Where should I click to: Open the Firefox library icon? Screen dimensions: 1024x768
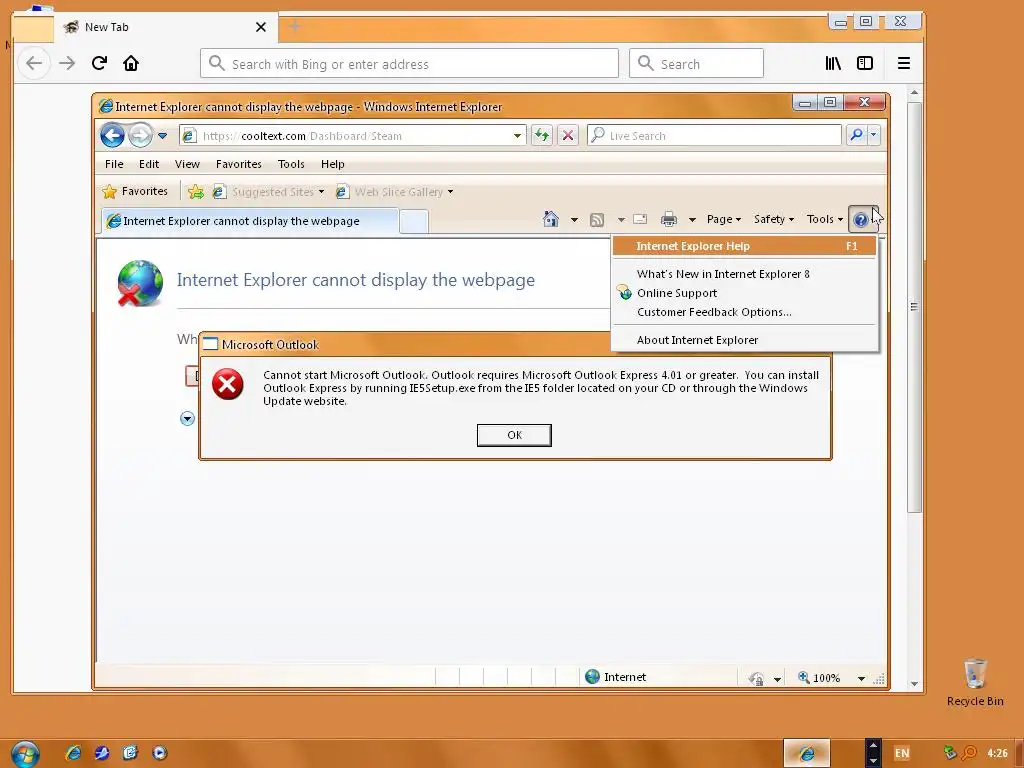pos(833,63)
